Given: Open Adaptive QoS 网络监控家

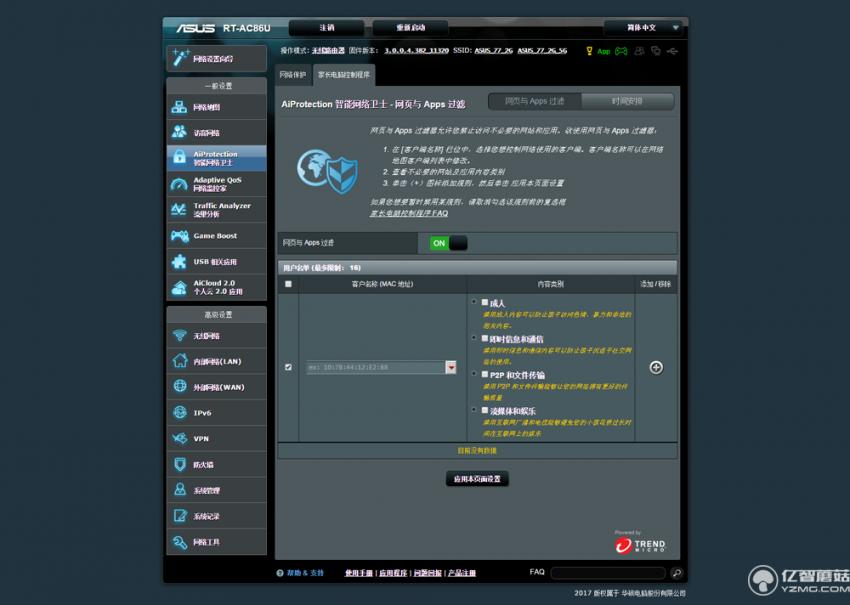Looking at the screenshot, I should pos(216,184).
